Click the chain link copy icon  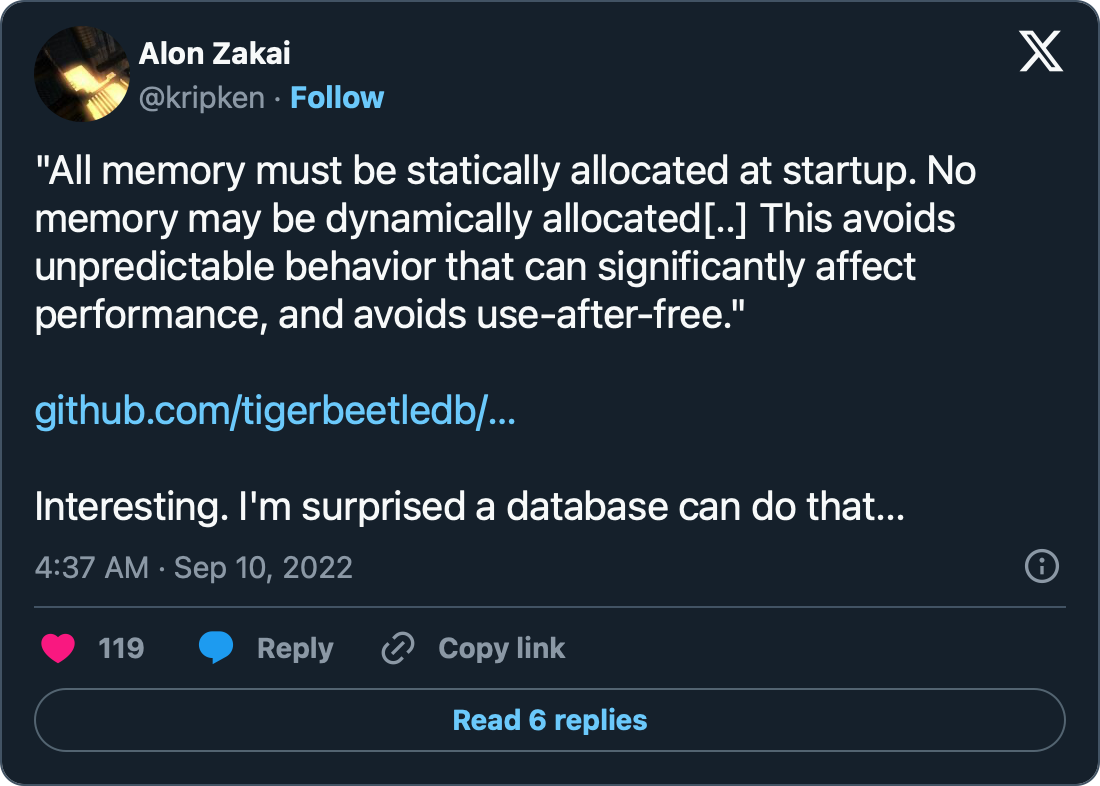coord(398,649)
